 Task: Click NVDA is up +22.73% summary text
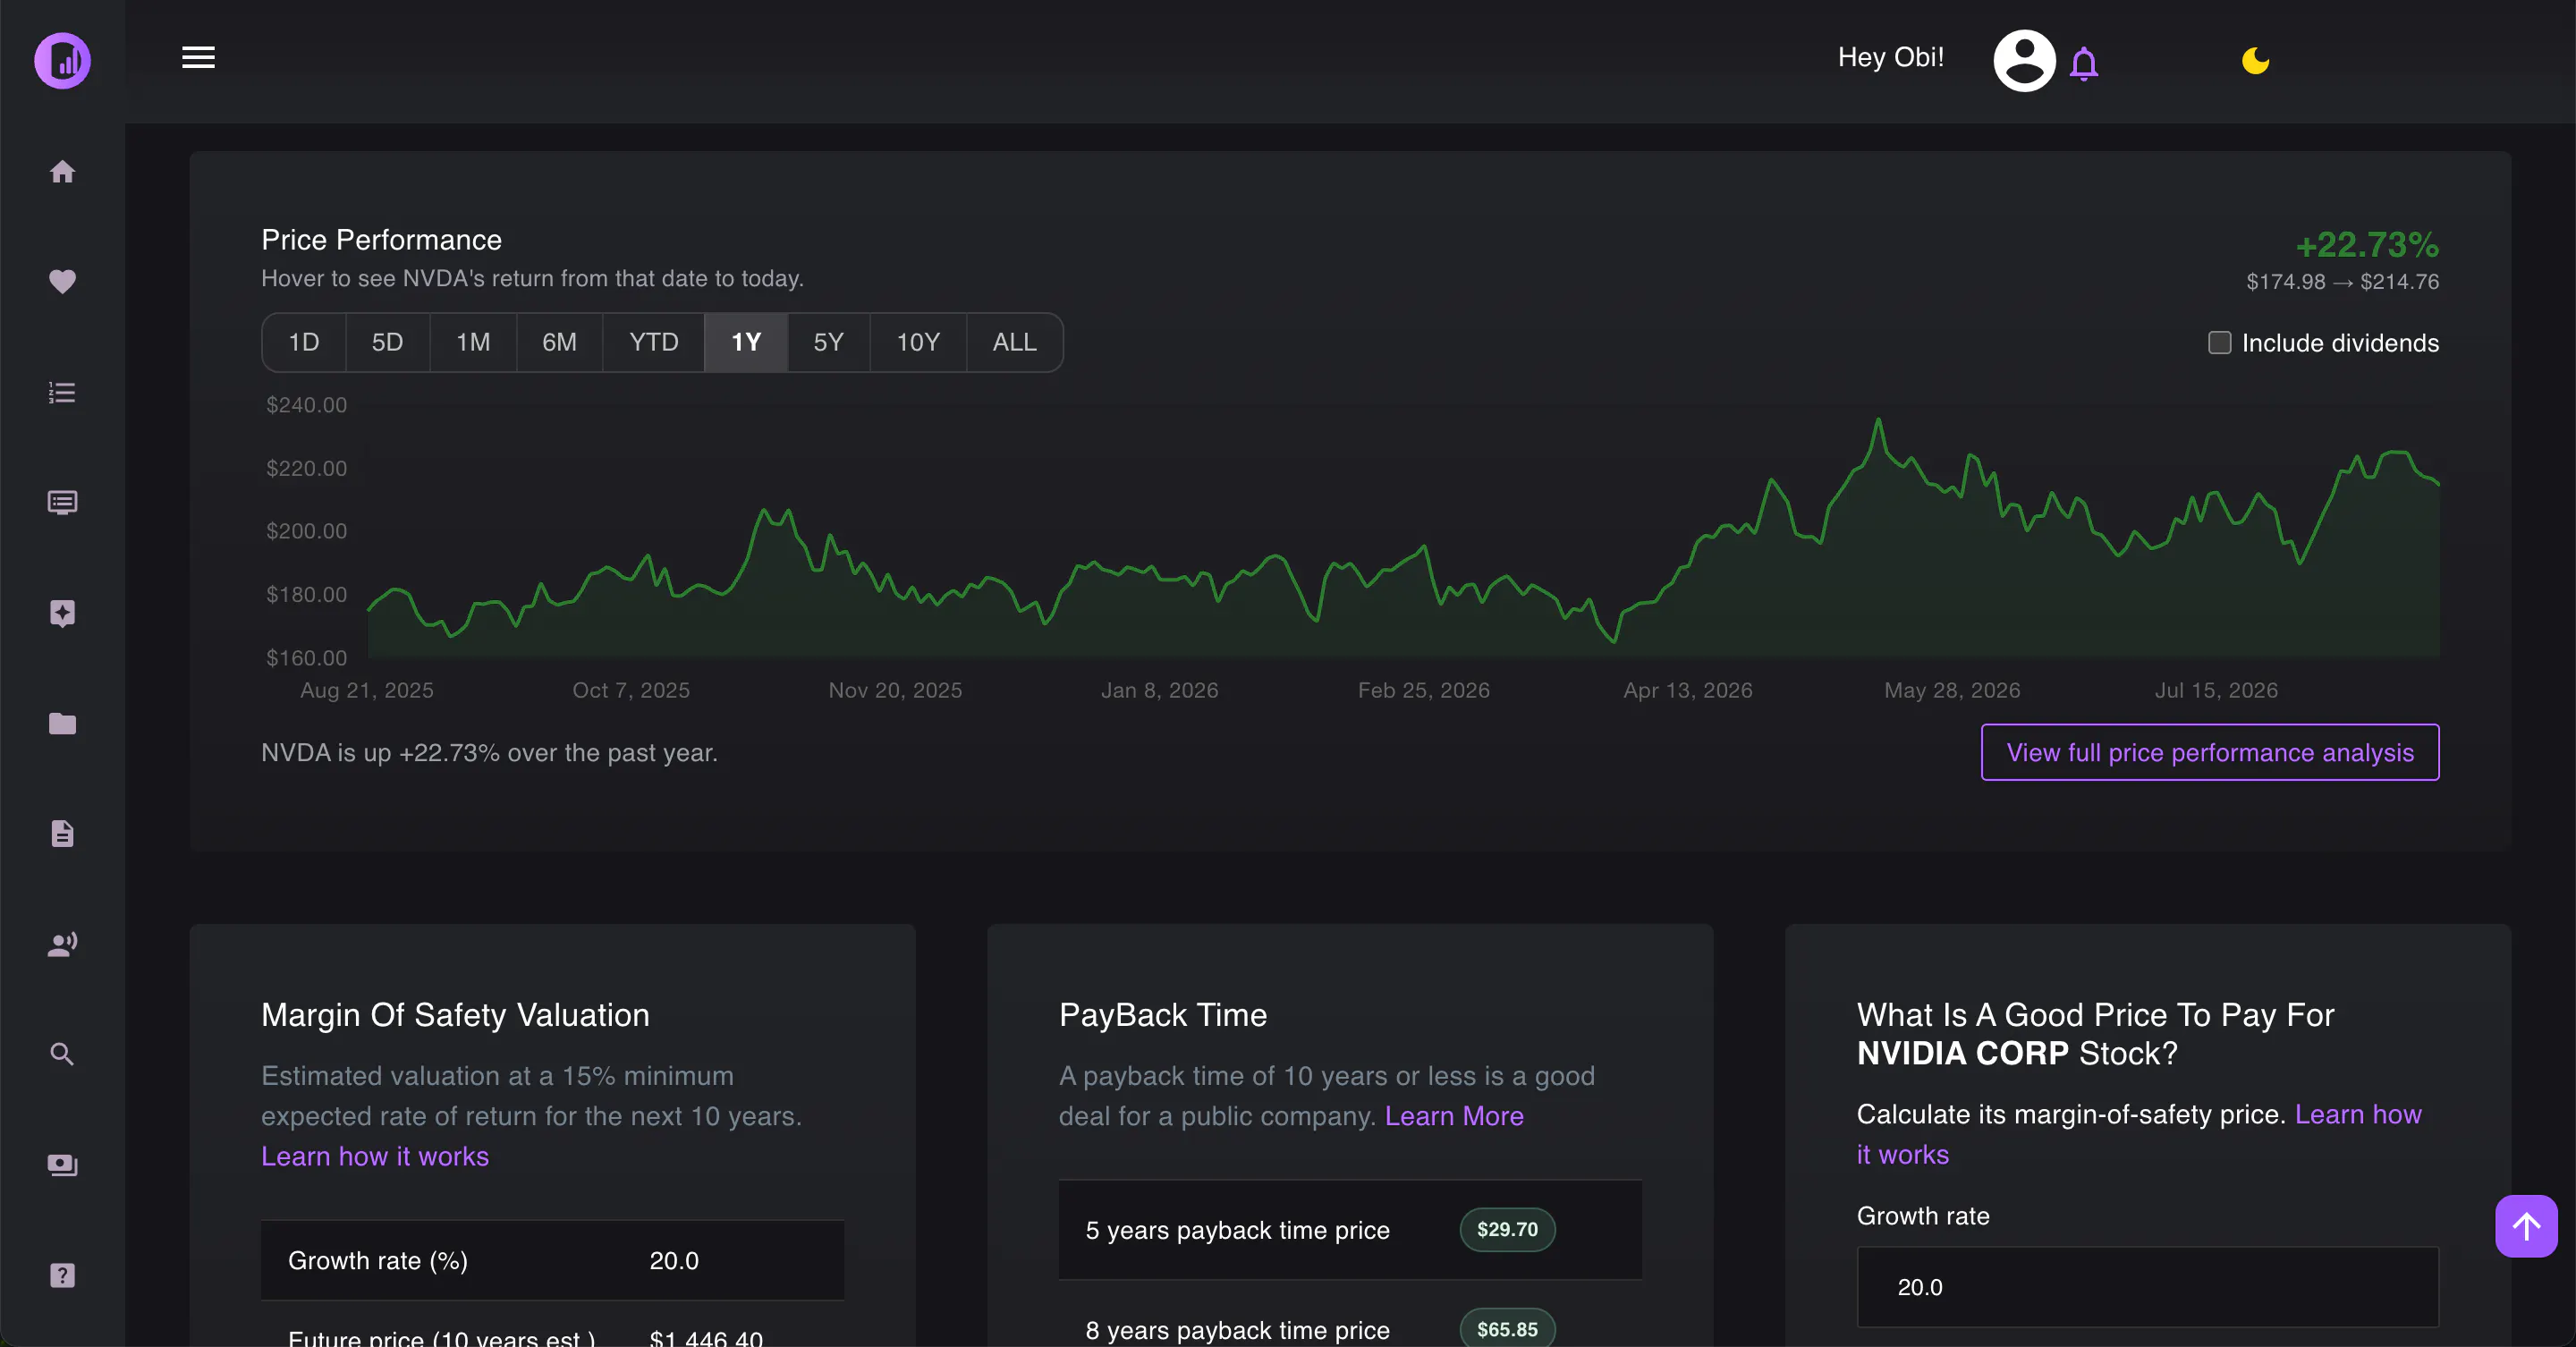[x=489, y=753]
